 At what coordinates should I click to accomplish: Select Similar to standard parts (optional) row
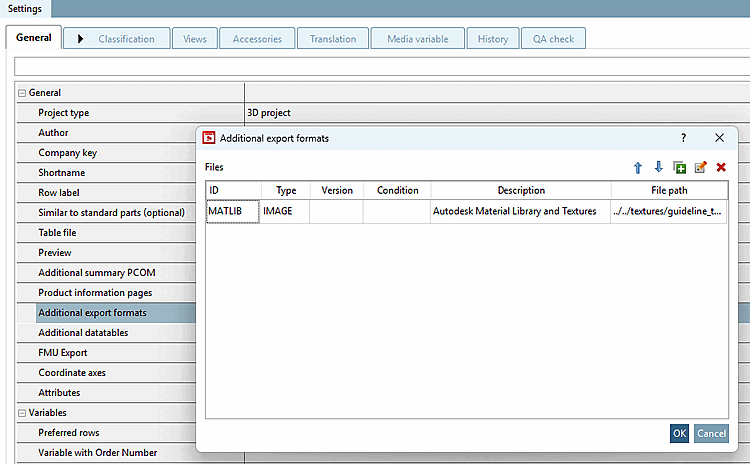click(x=106, y=213)
